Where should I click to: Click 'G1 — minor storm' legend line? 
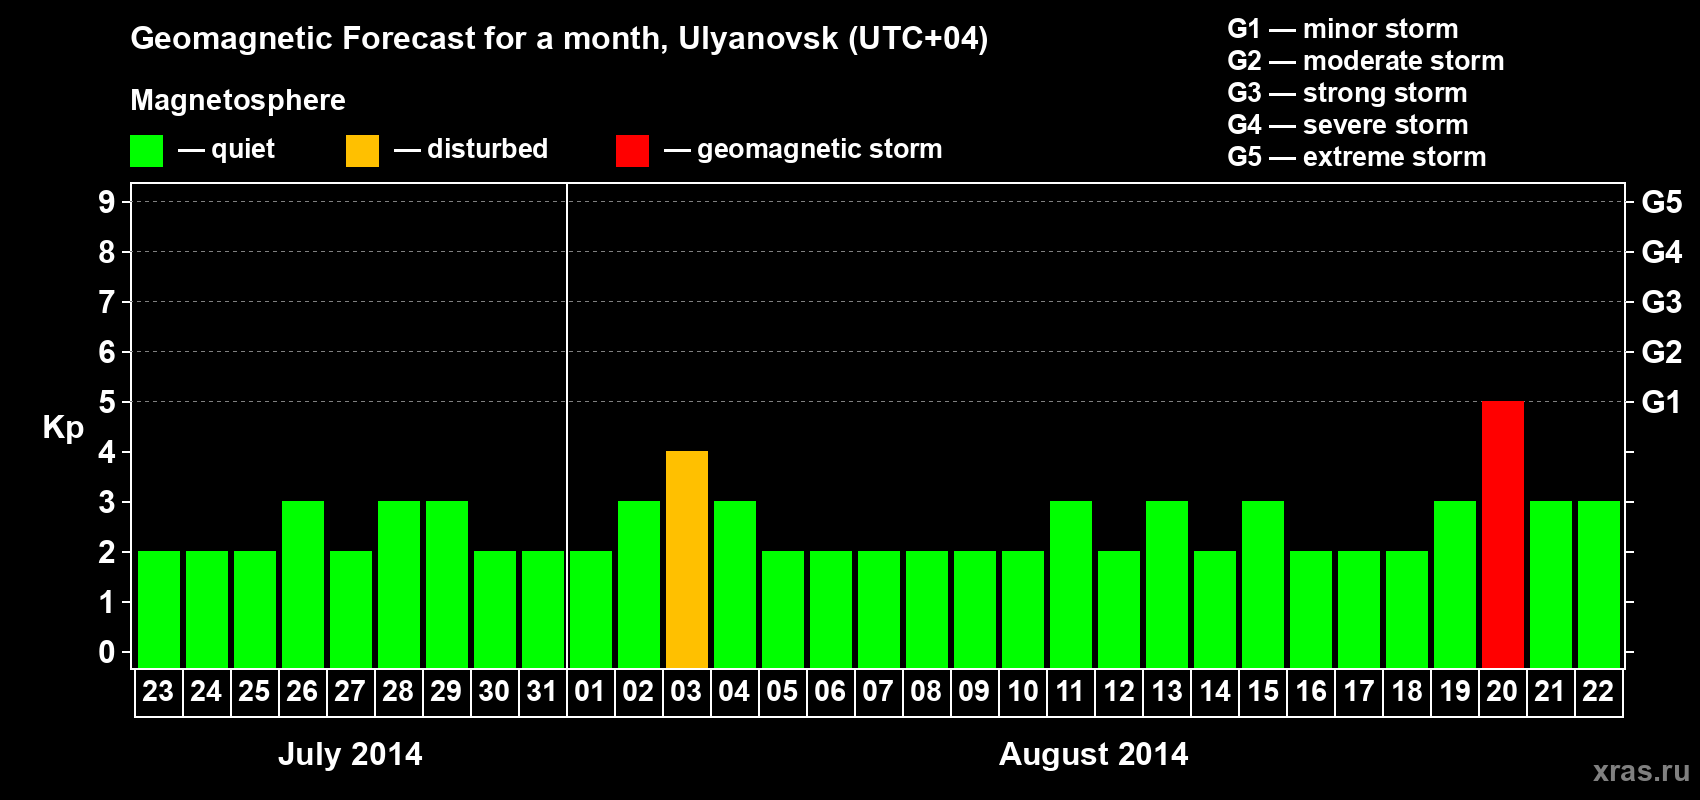click(1343, 29)
